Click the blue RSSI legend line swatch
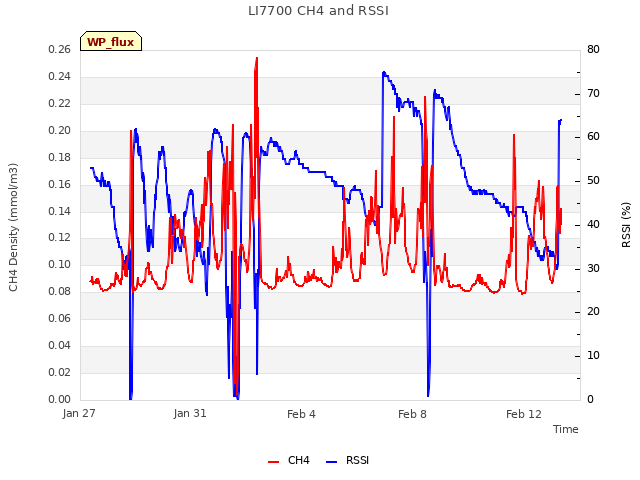Image resolution: width=640 pixels, height=480 pixels. pos(332,462)
